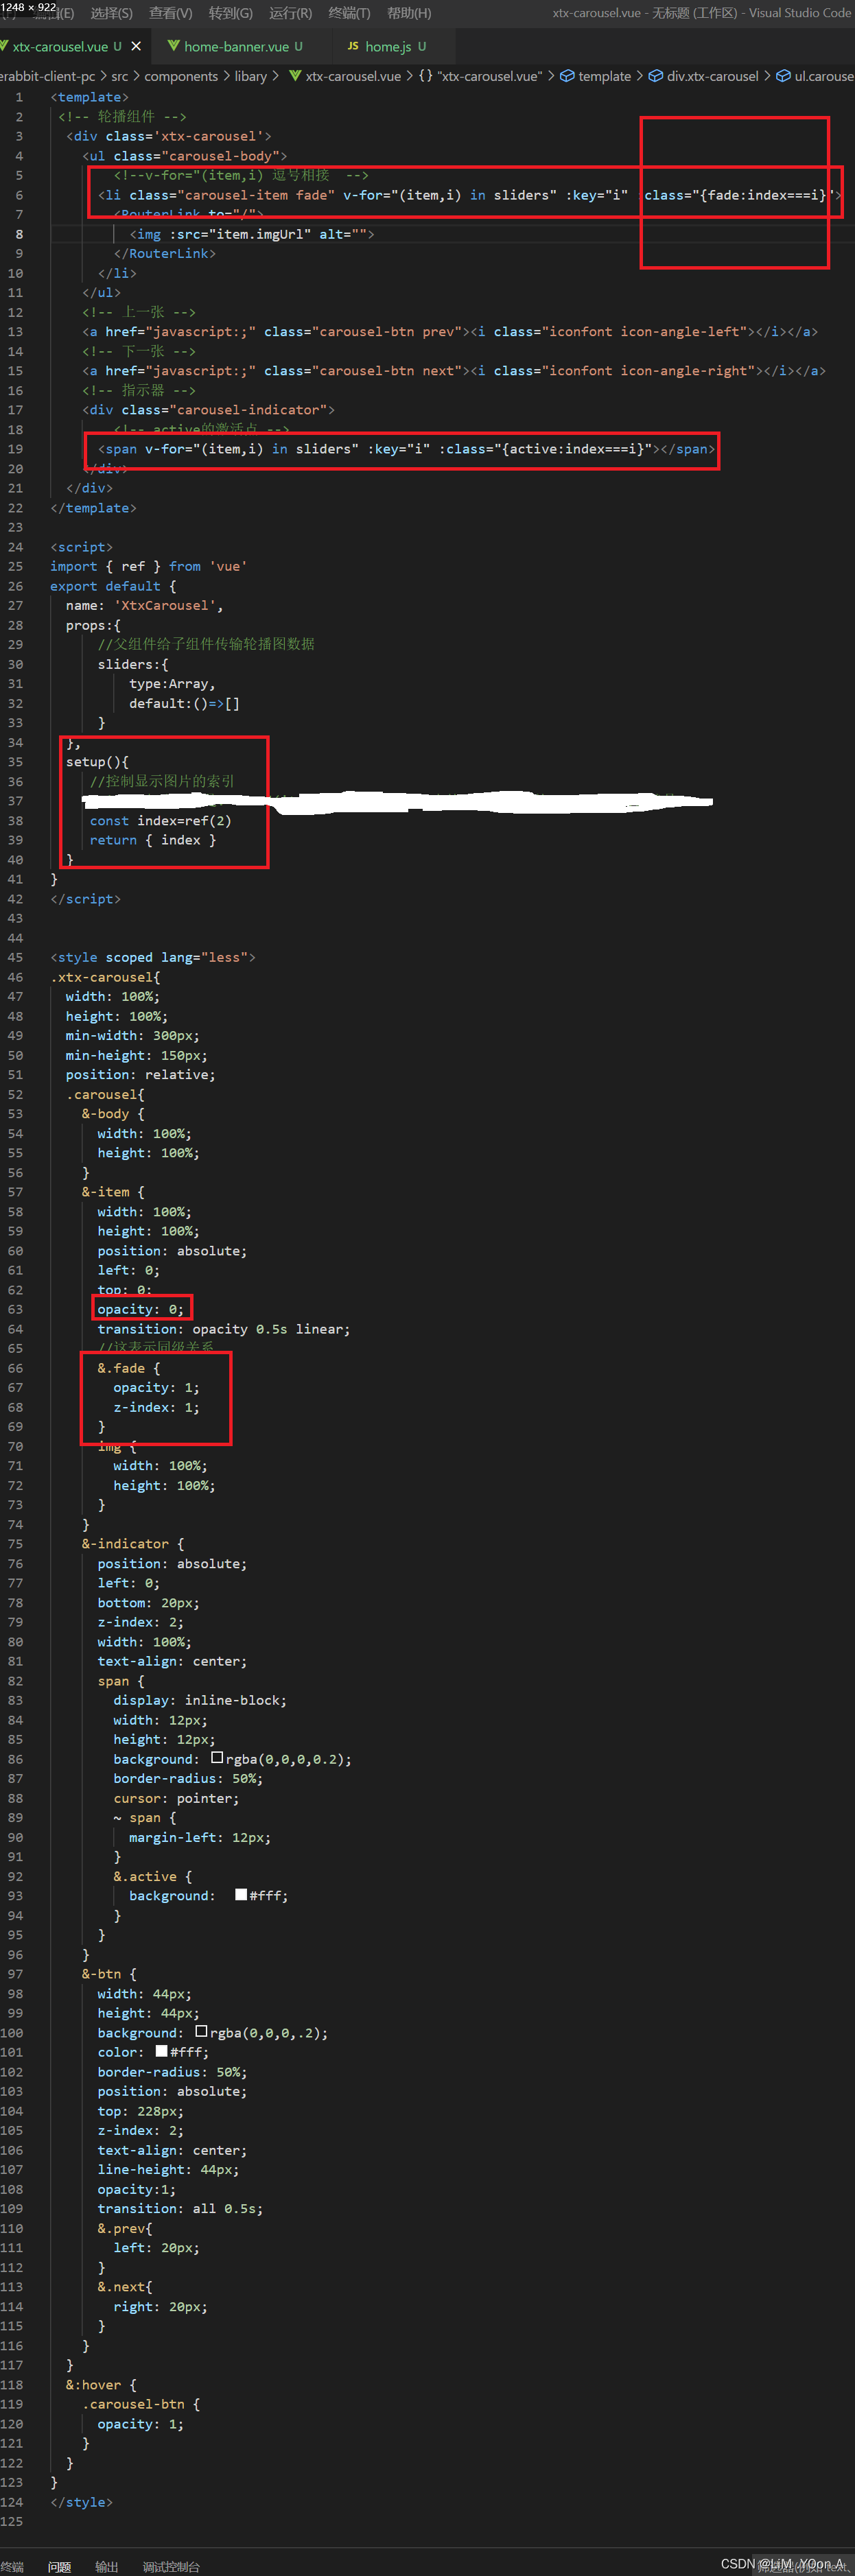Open color picker for btn color #fff
The width and height of the screenshot is (855, 2576).
pos(161,2050)
